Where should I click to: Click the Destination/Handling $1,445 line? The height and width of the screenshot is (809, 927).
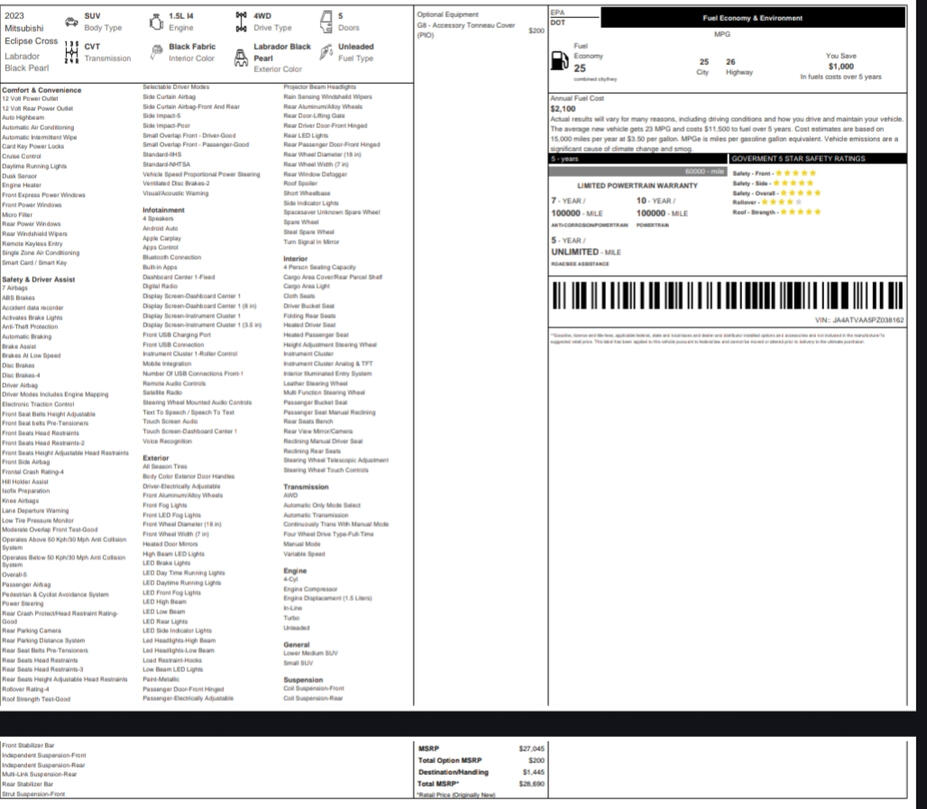tap(481, 772)
